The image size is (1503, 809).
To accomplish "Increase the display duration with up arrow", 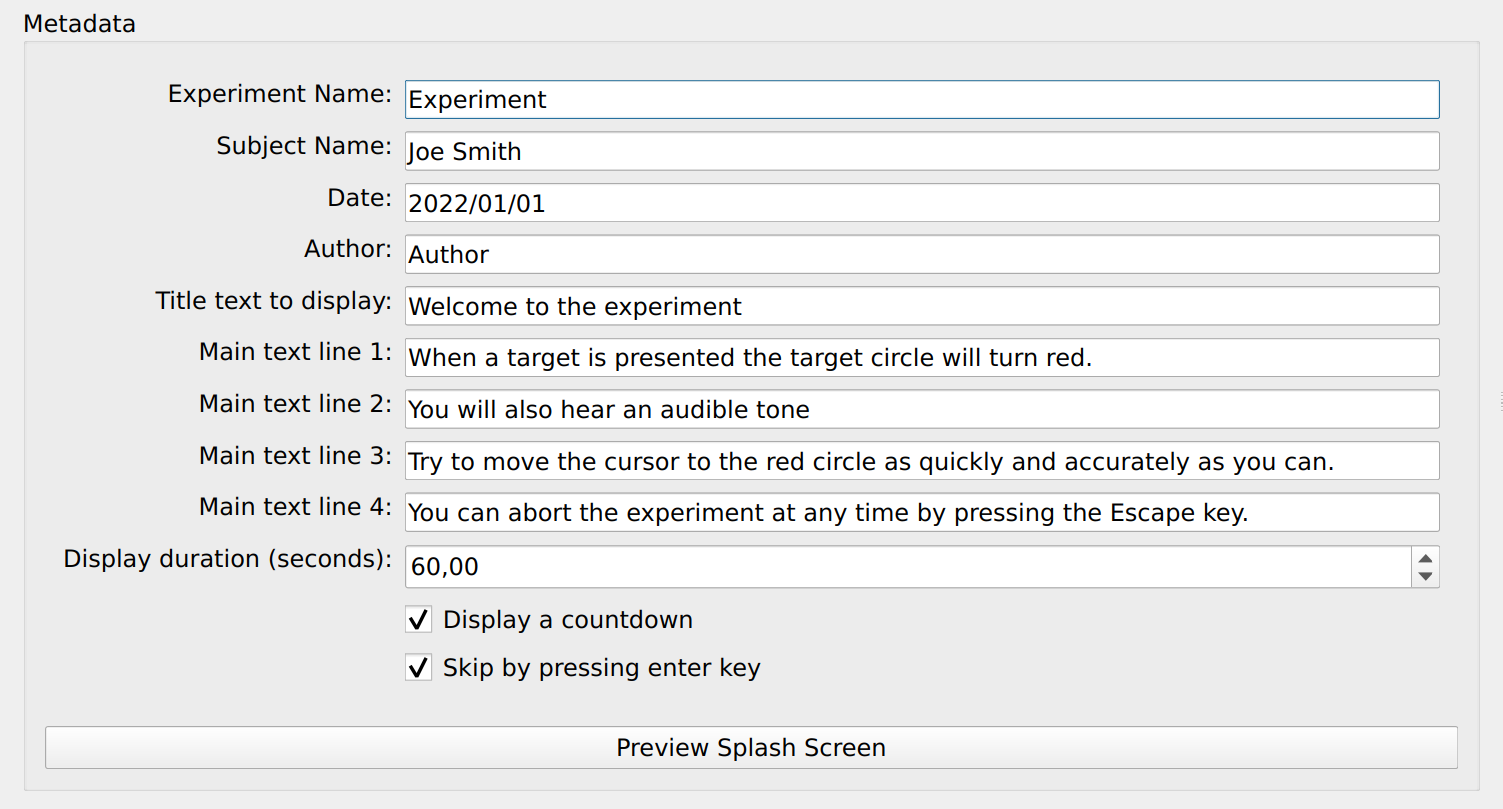I will tap(1426, 557).
